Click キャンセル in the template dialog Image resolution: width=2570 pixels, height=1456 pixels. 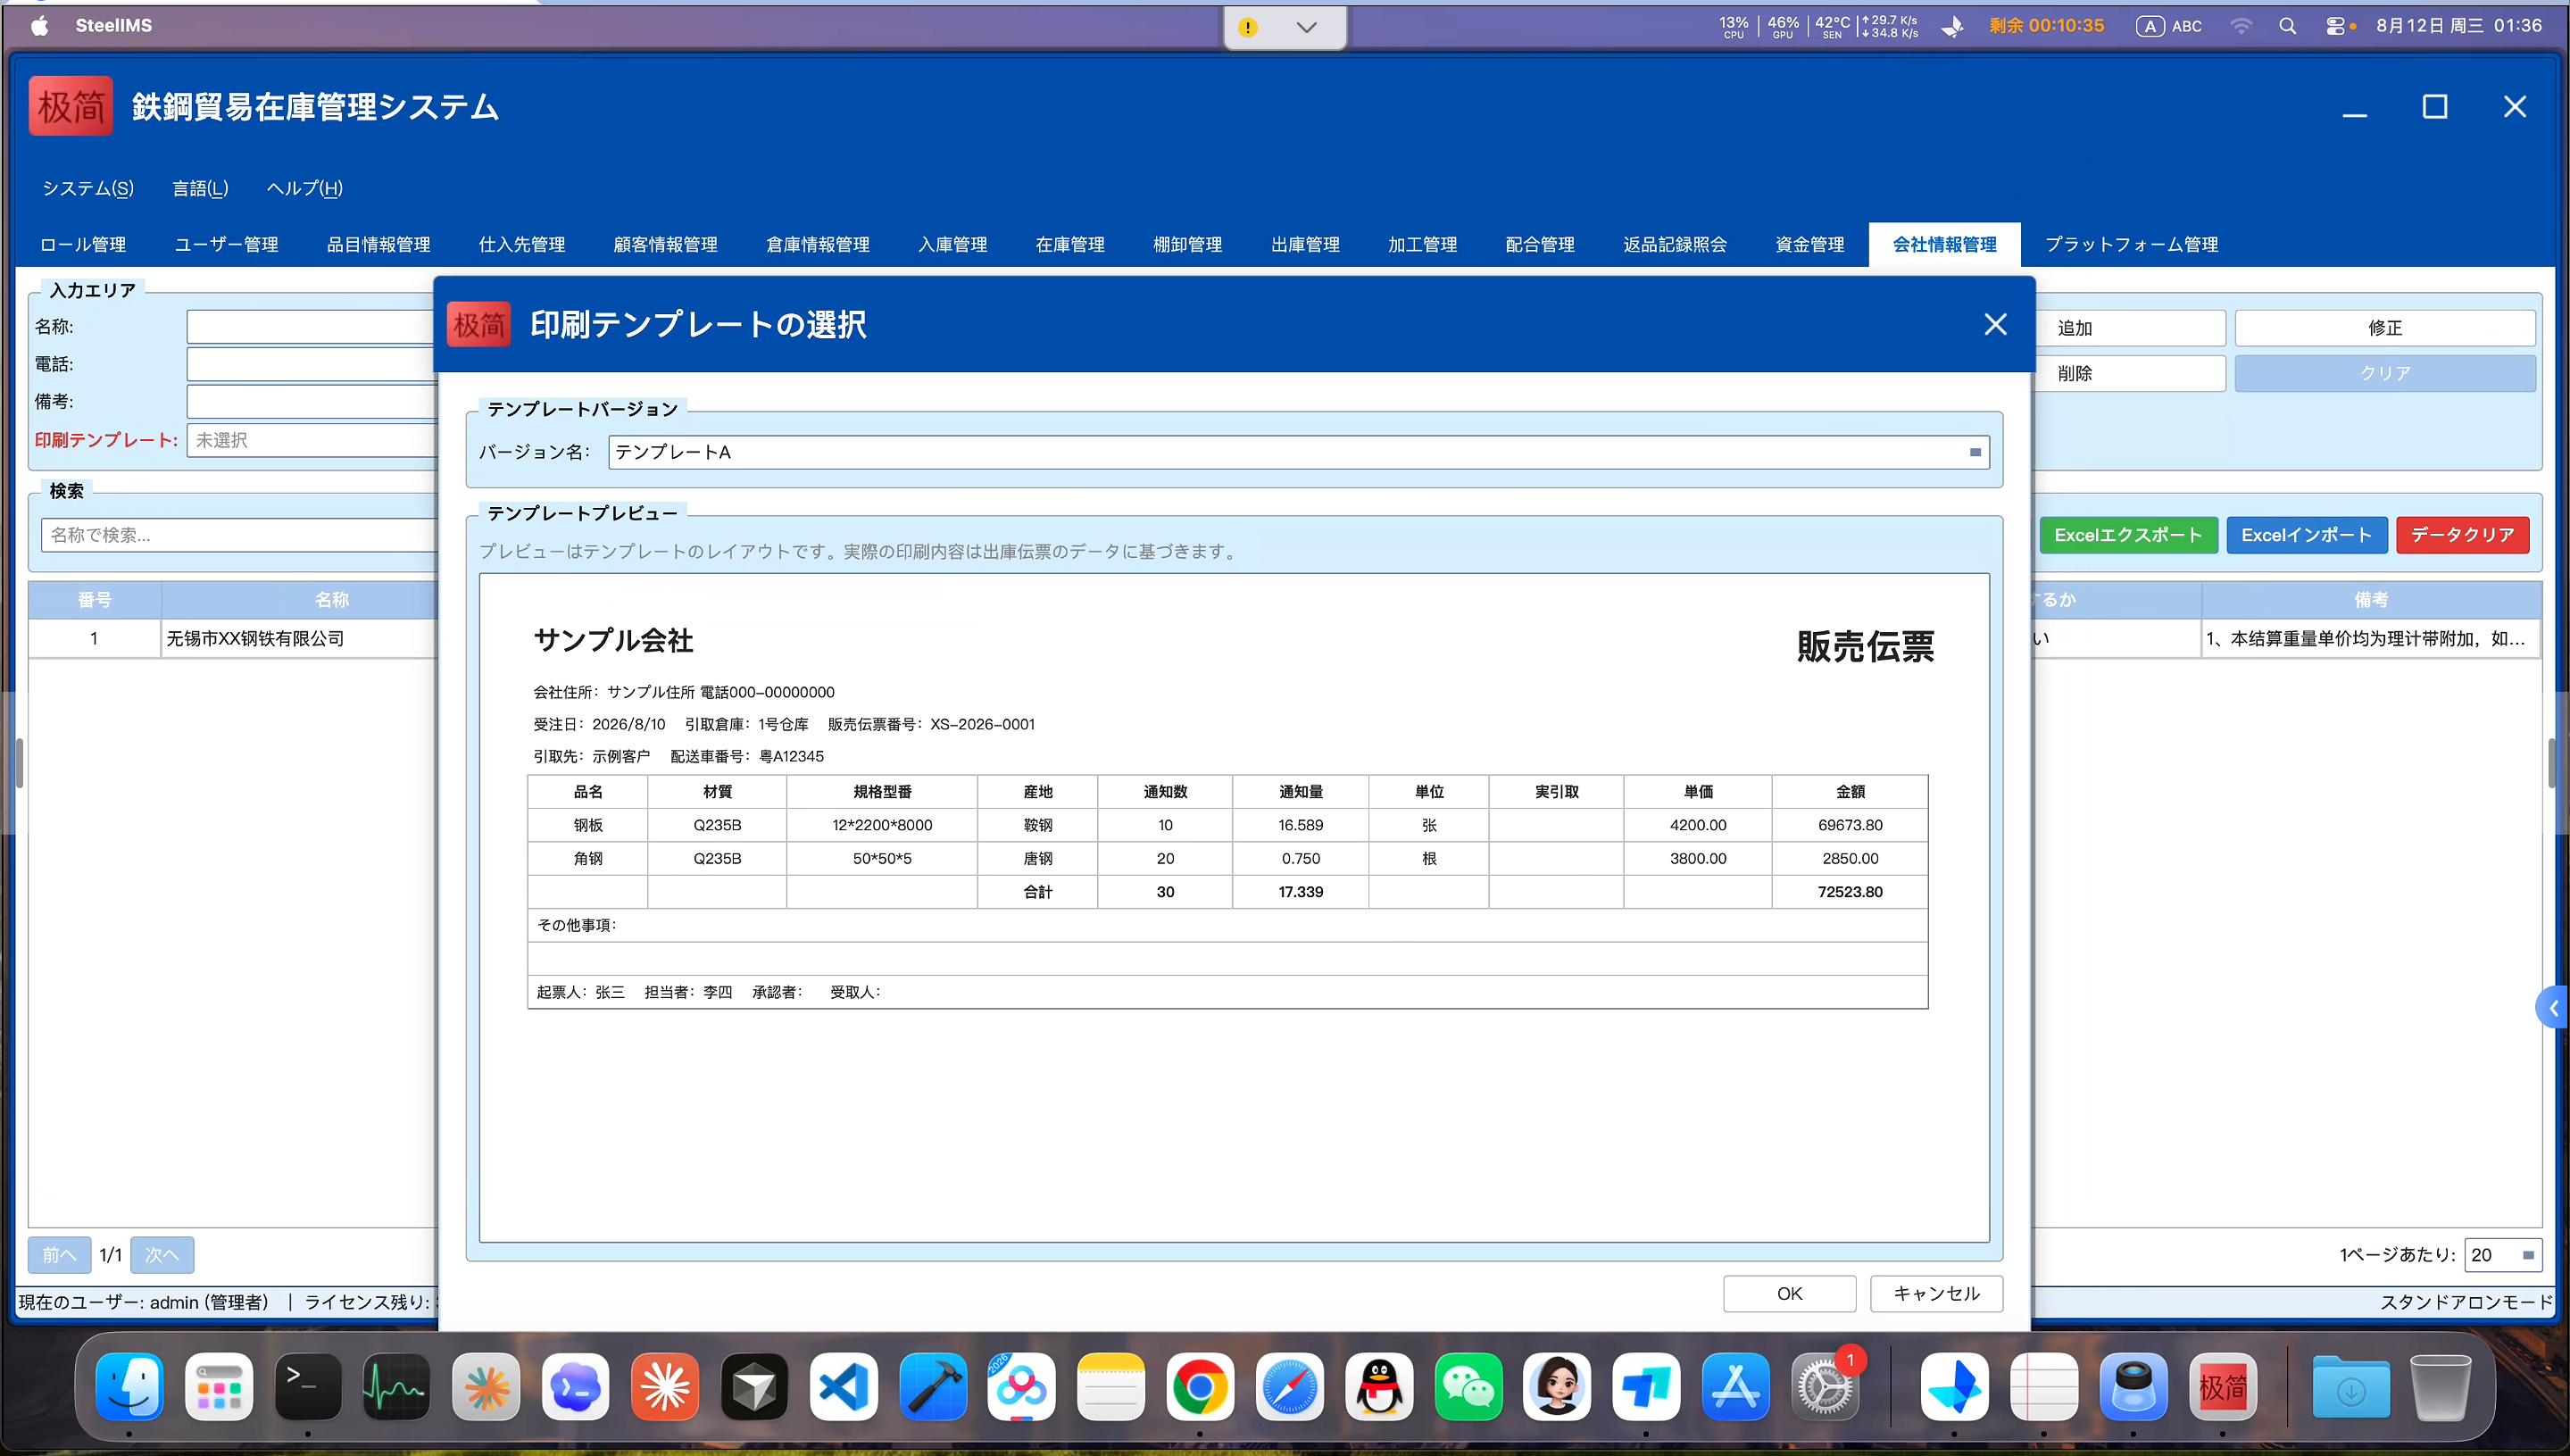pos(1936,1293)
